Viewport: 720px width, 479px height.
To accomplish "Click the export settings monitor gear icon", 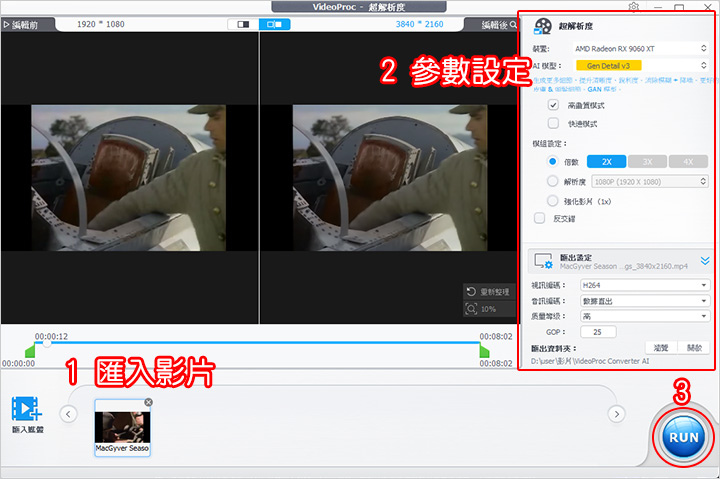I will click(x=543, y=261).
